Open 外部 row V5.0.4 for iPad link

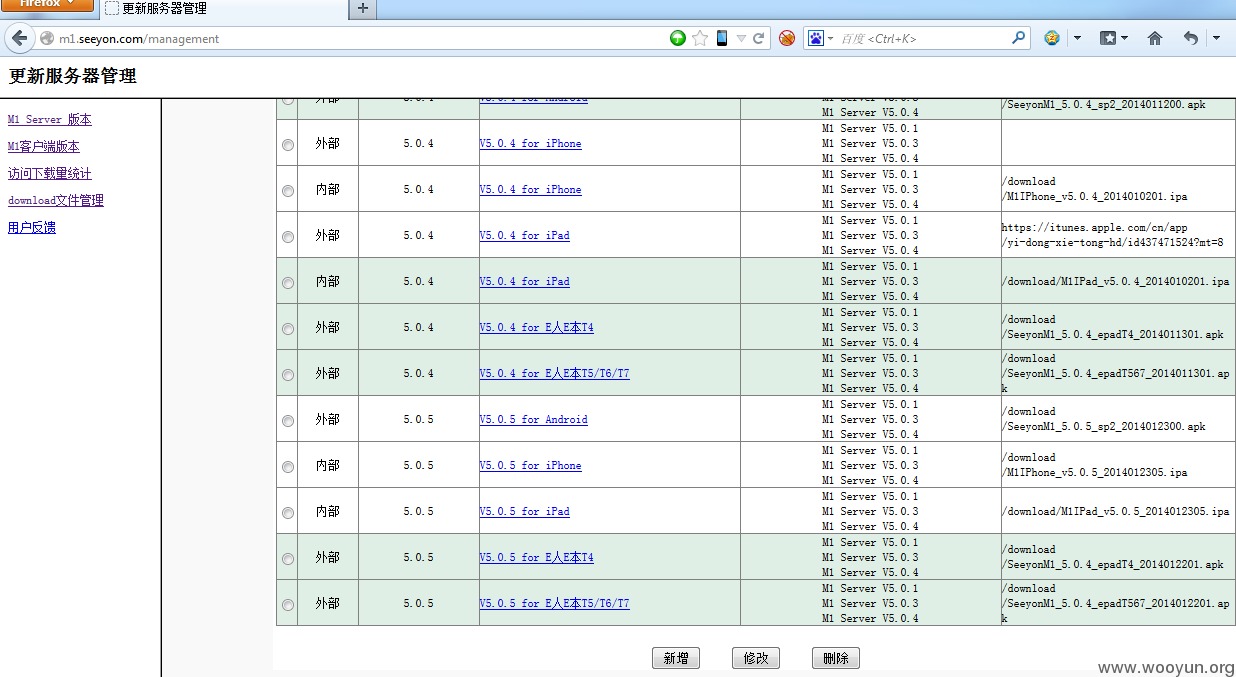(x=524, y=235)
